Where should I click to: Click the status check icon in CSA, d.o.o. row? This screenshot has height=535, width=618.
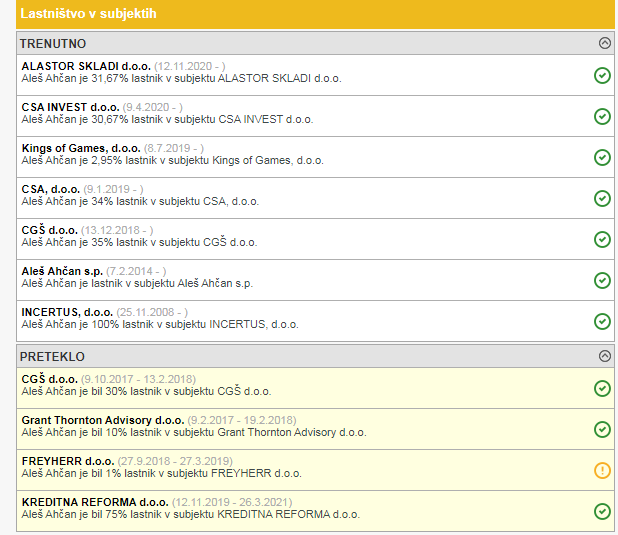tap(602, 198)
